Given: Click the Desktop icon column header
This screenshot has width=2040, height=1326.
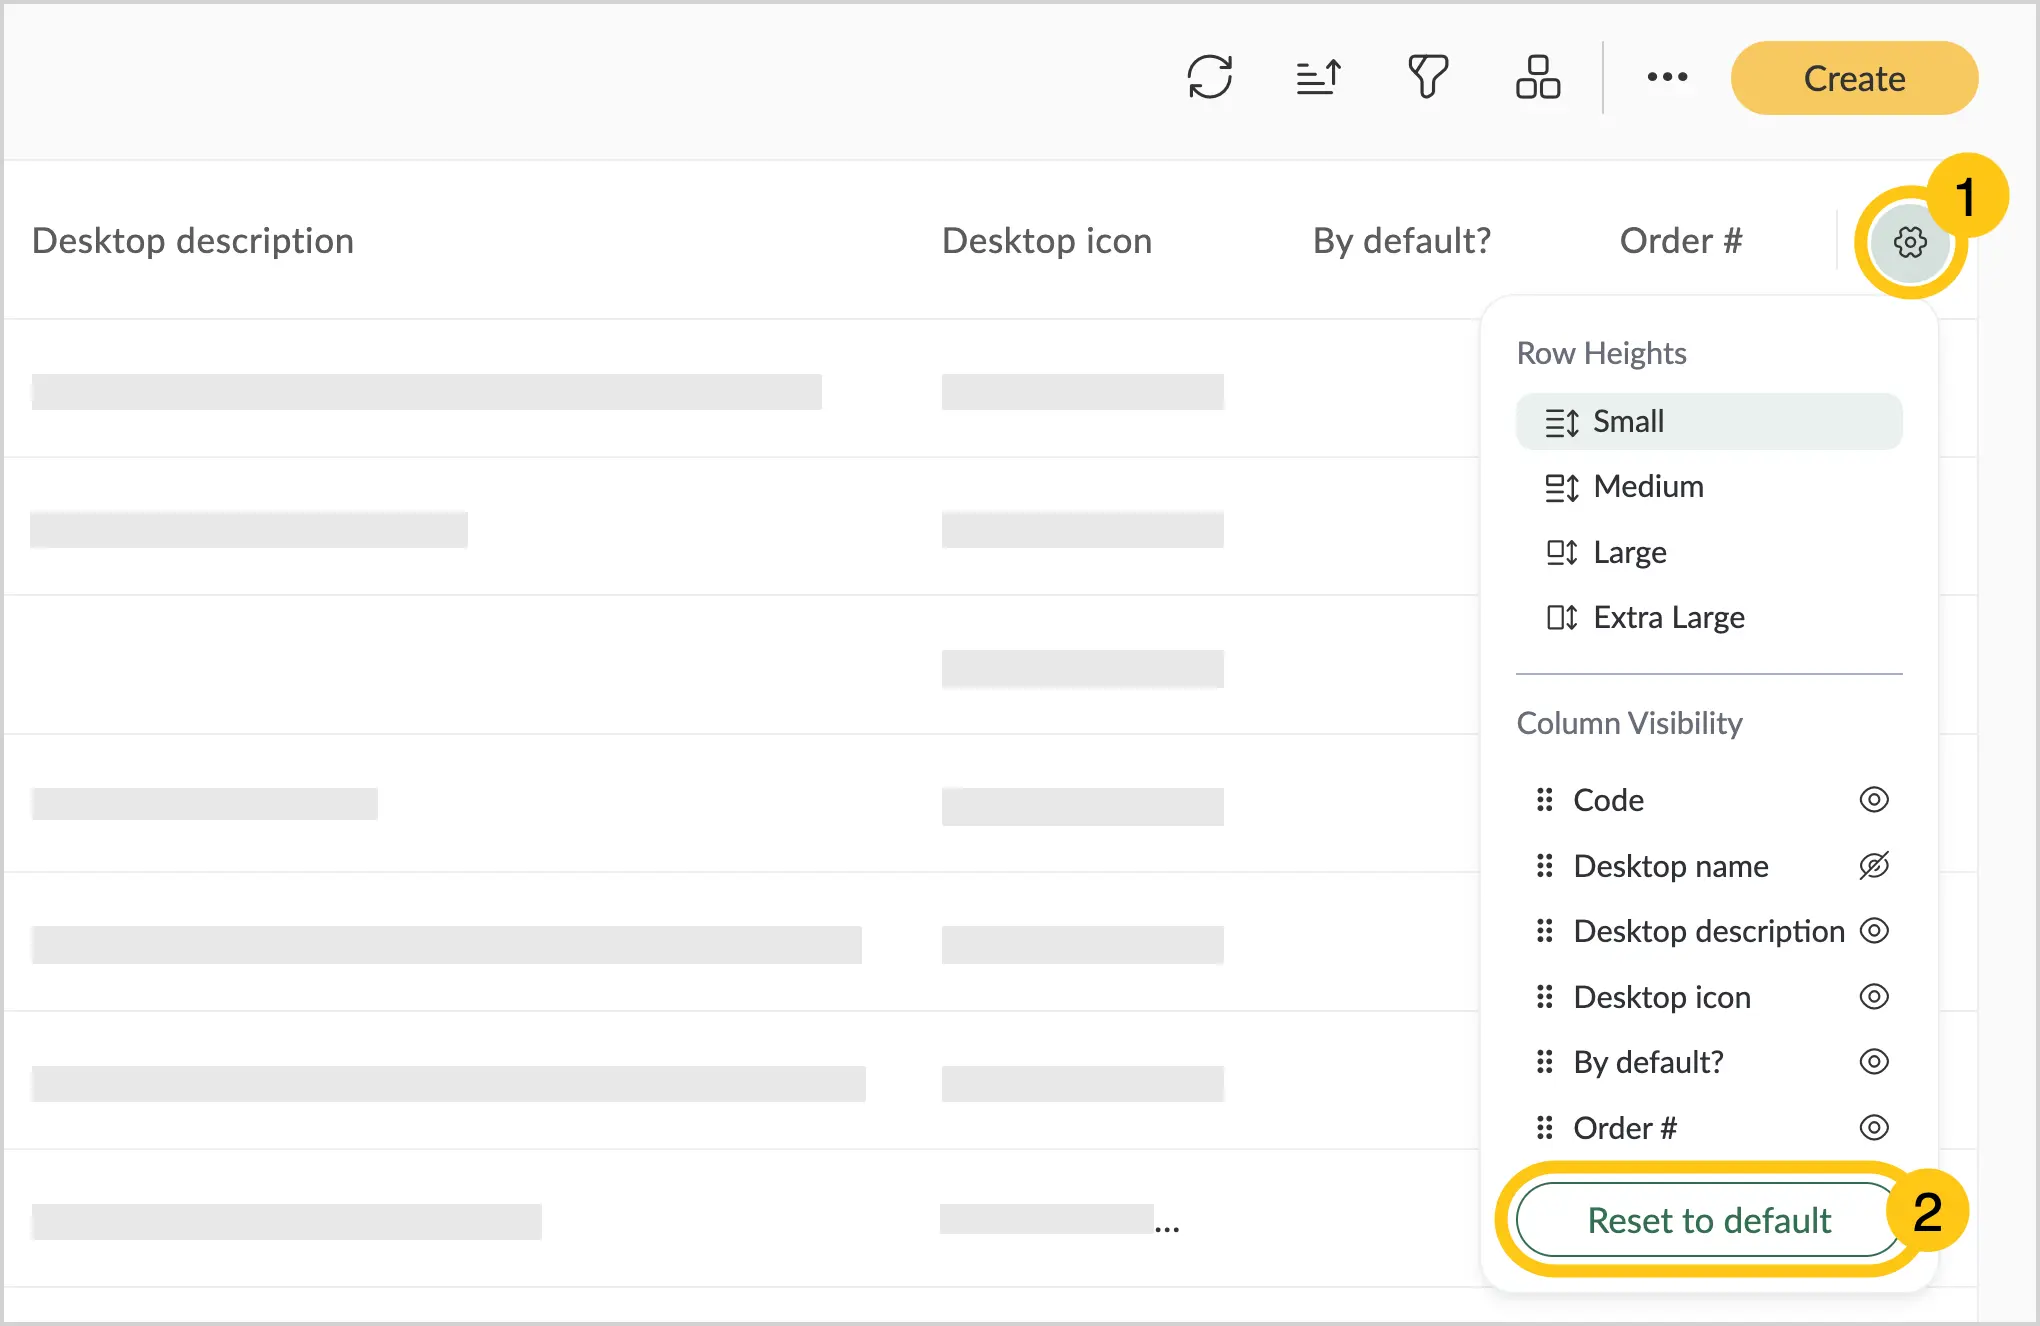Looking at the screenshot, I should click(1047, 241).
